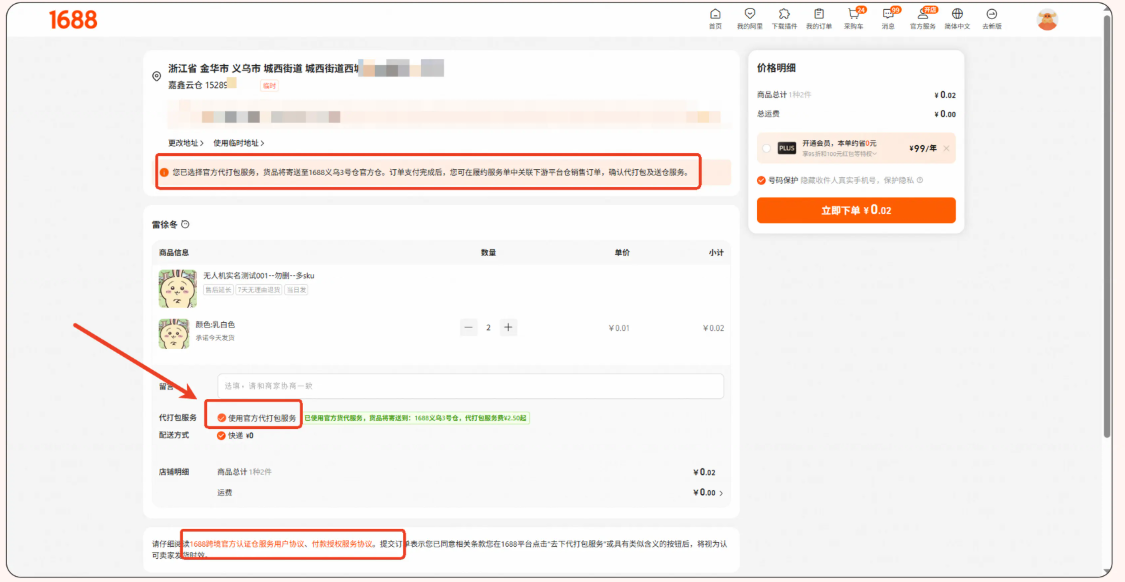Click the icon beside shop name 雷徐冬
Screen dimensions: 1125x582
[x=185, y=225]
